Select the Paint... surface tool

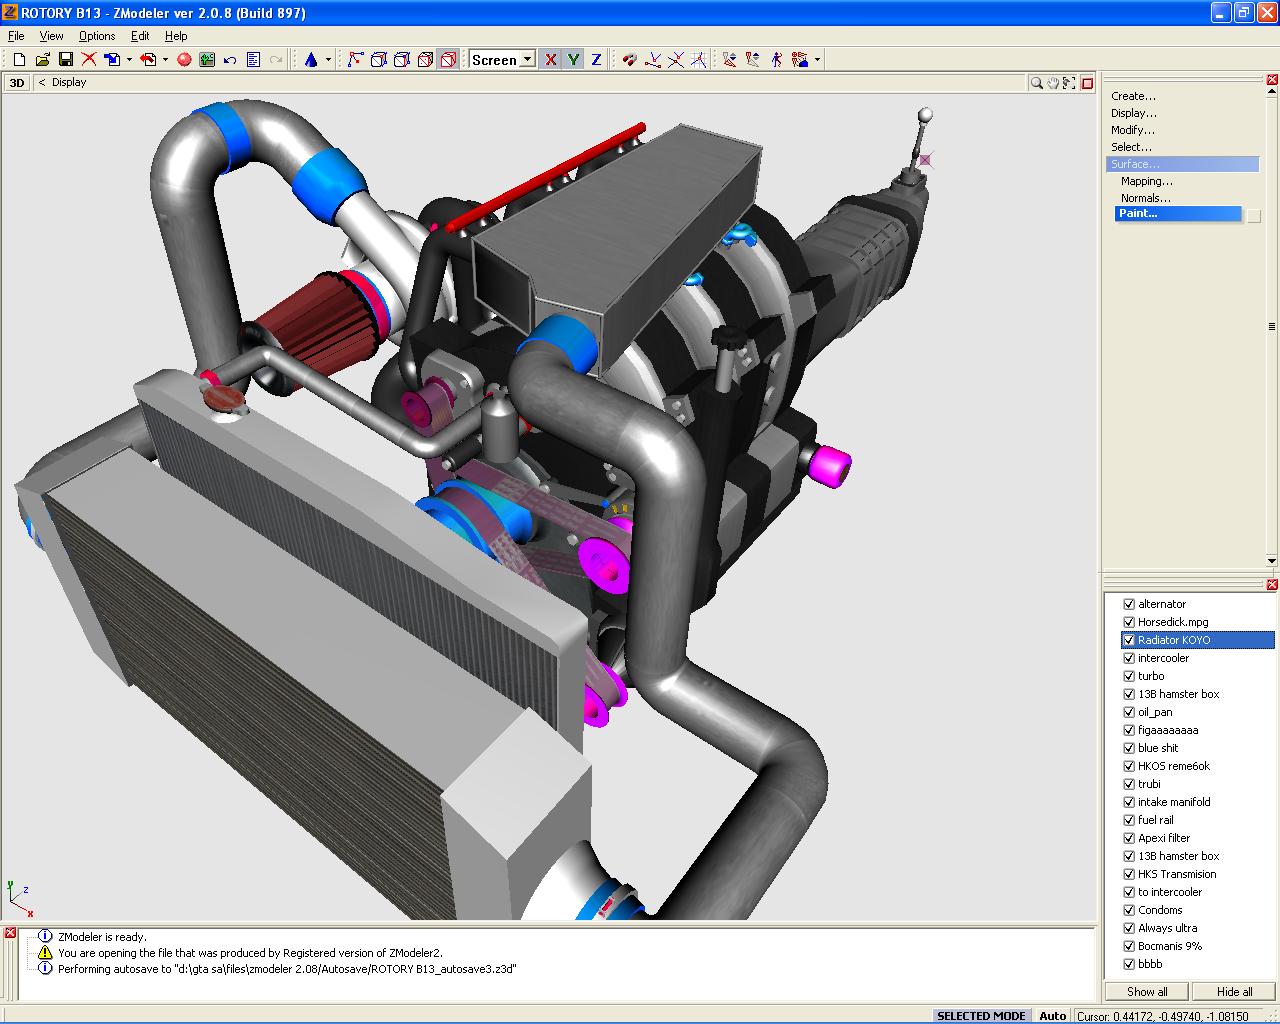point(1178,214)
